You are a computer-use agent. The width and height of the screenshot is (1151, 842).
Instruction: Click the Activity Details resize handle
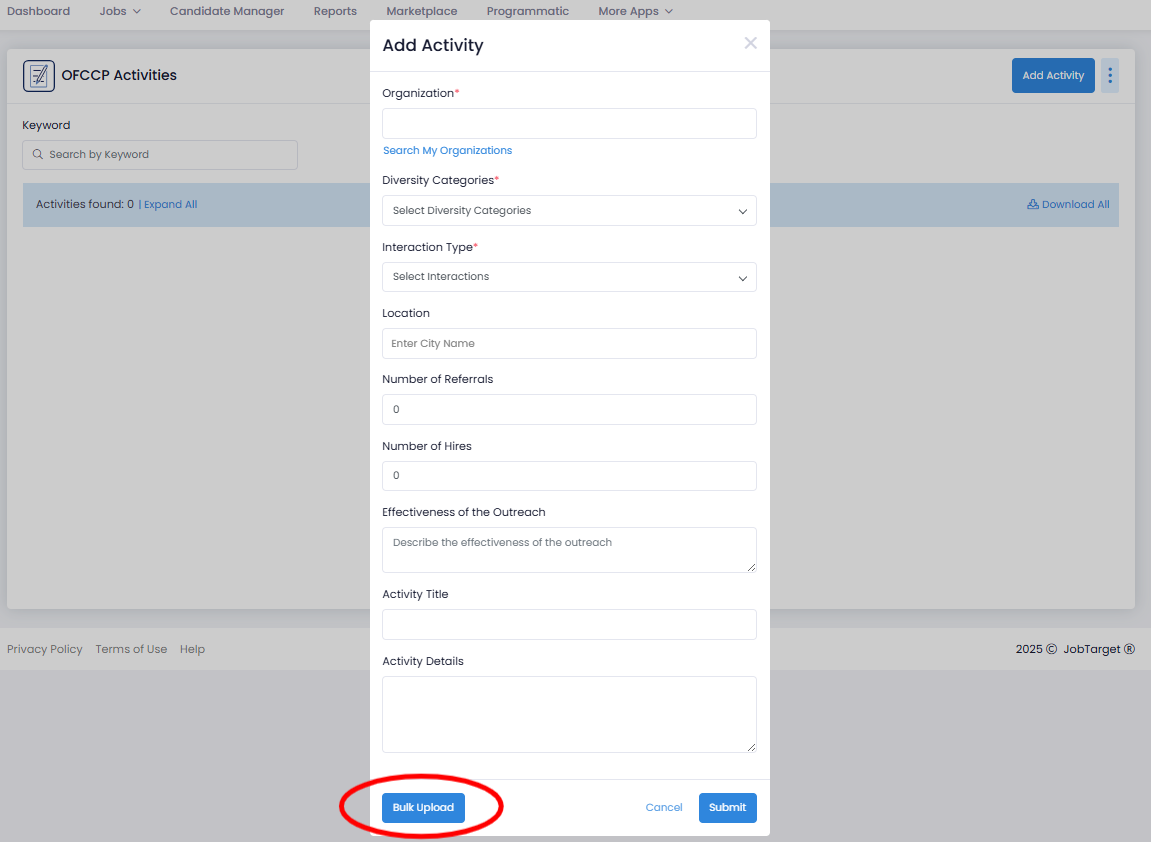[751, 747]
